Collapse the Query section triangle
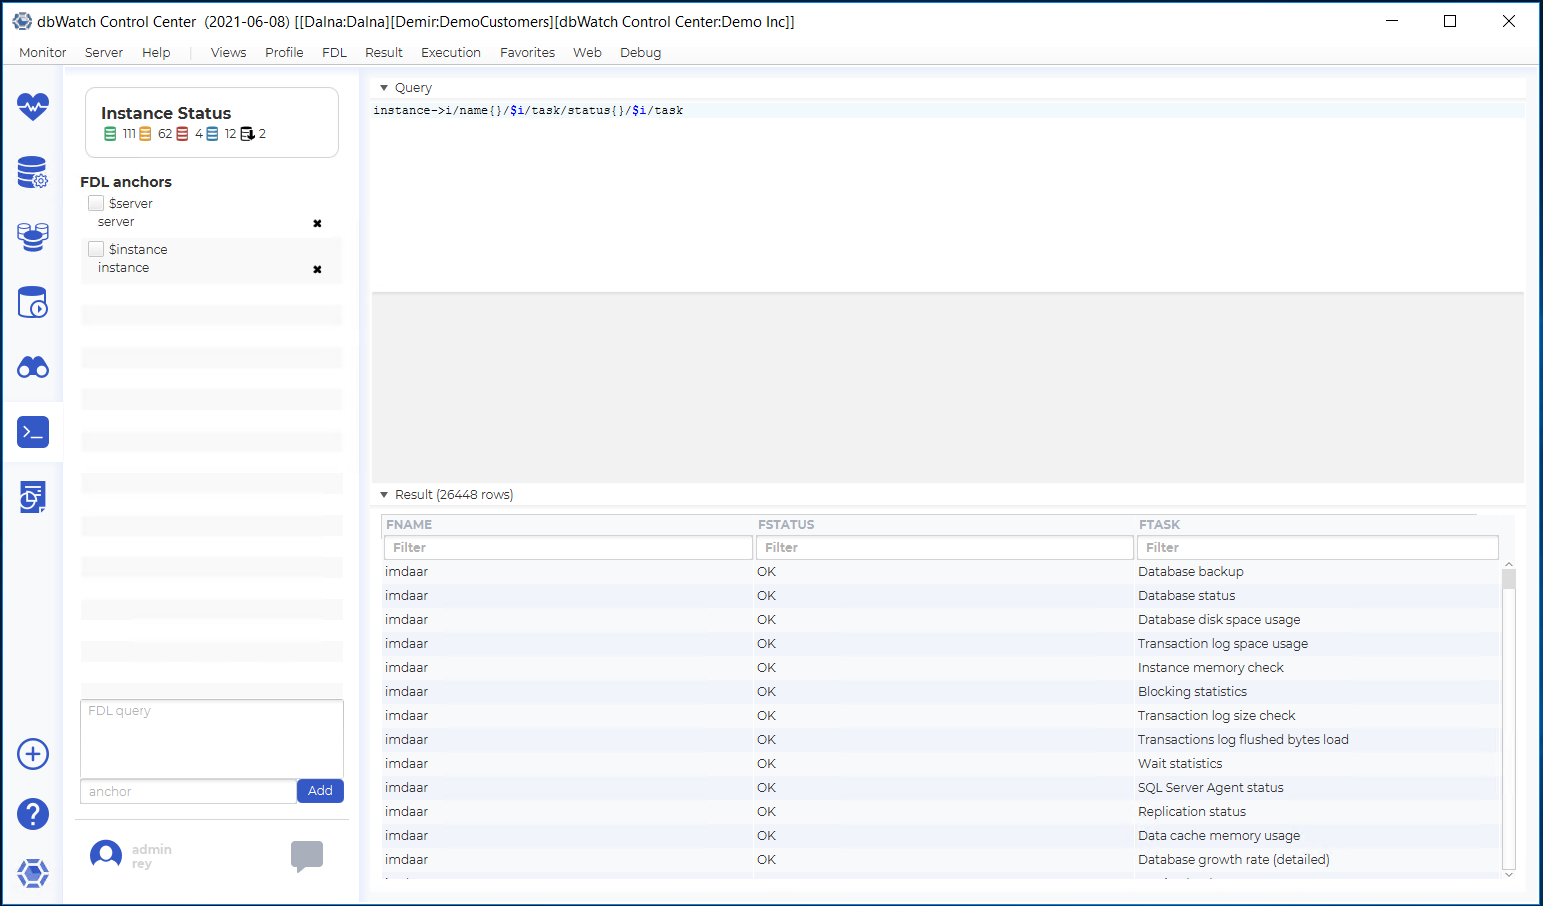 tap(384, 88)
